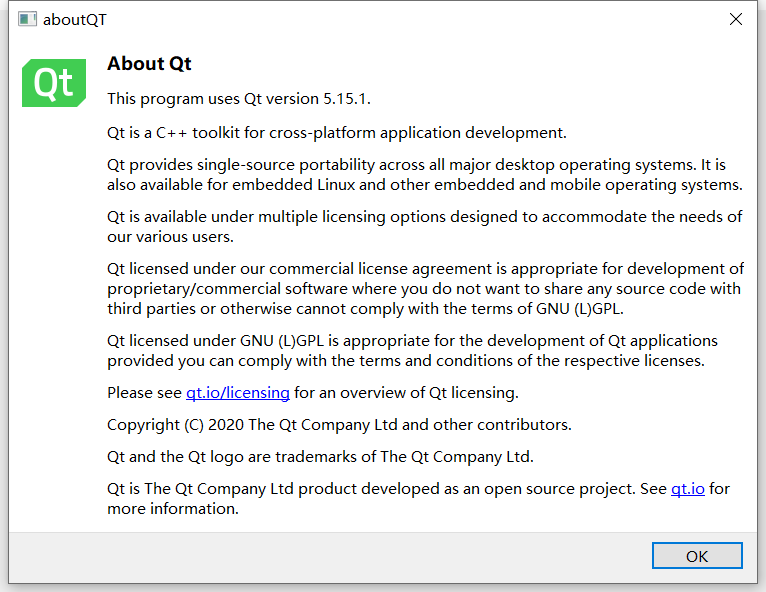766x592 pixels.
Task: Click the C++ toolkit sentence
Action: click(x=336, y=132)
